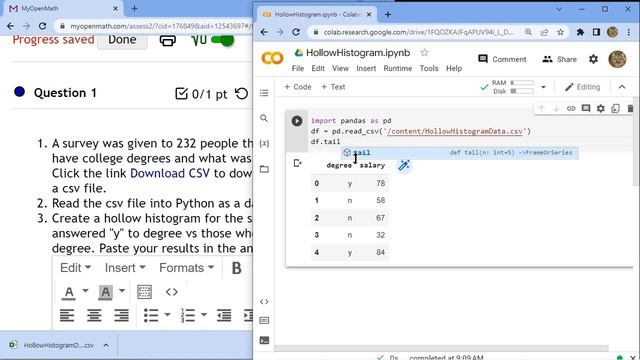Open the Edit dropdown in MyOpenMath editor

[75, 268]
